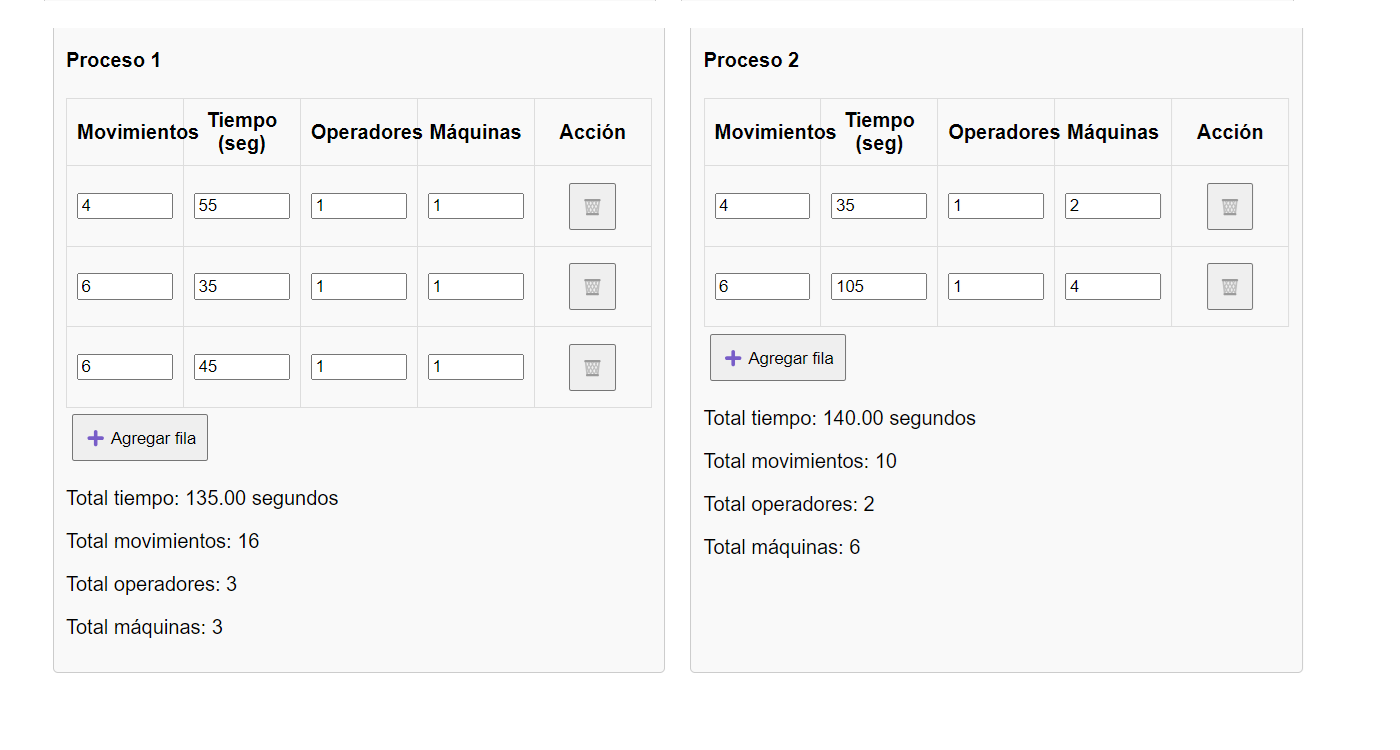Delete Proceso 1 row with time 35
The image size is (1400, 750).
(592, 287)
